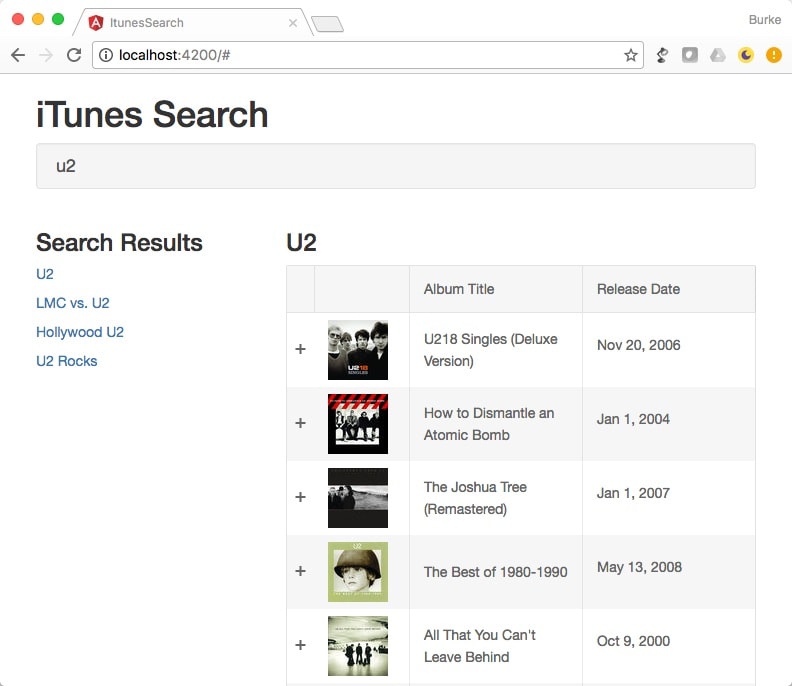The height and width of the screenshot is (686, 792).
Task: Click the U218 Singles album cover thumbnail
Action: [x=358, y=350]
